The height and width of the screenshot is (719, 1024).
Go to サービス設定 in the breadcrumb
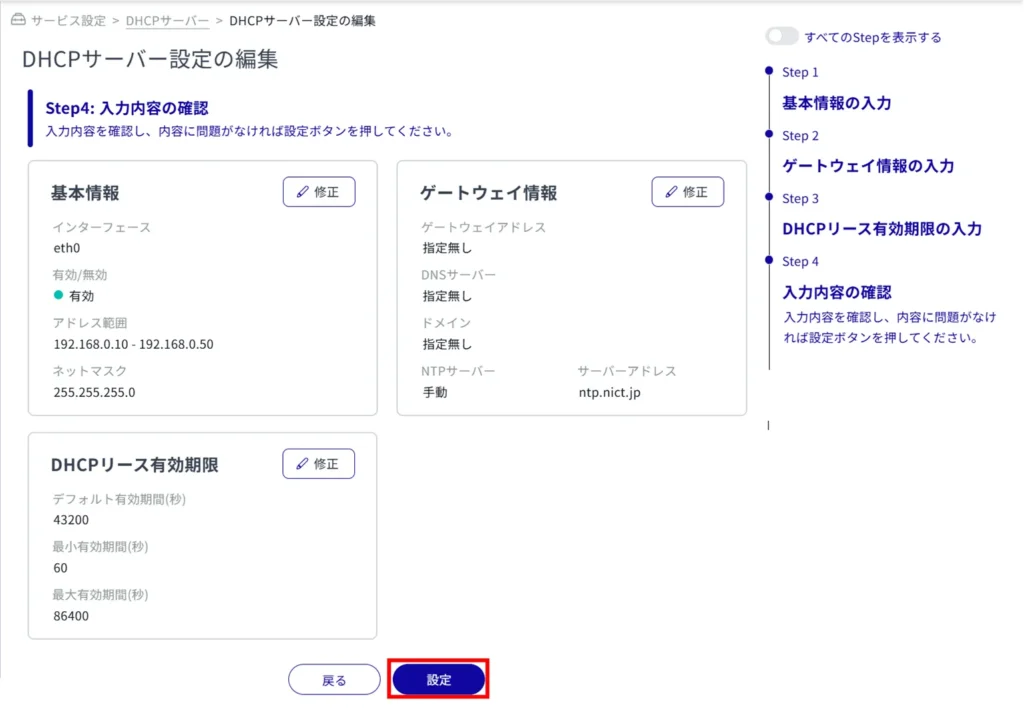(x=70, y=20)
